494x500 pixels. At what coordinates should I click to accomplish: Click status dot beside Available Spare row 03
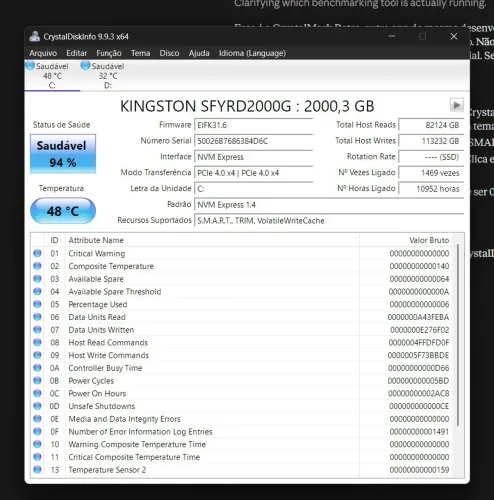tap(37, 279)
